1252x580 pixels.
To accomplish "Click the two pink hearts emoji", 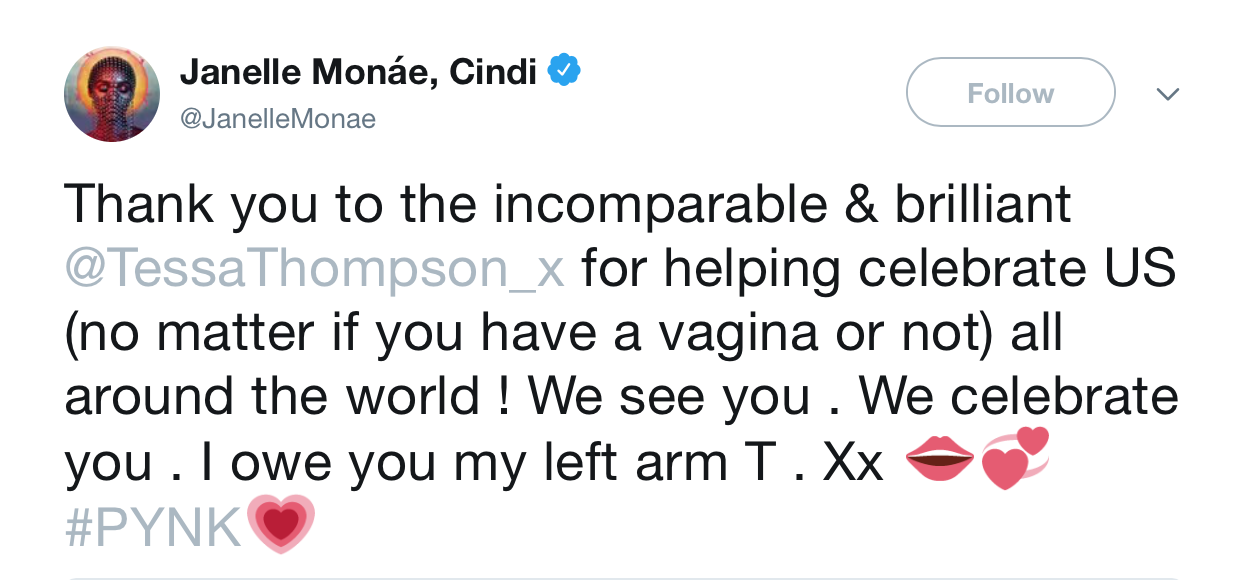I will tap(1014, 460).
